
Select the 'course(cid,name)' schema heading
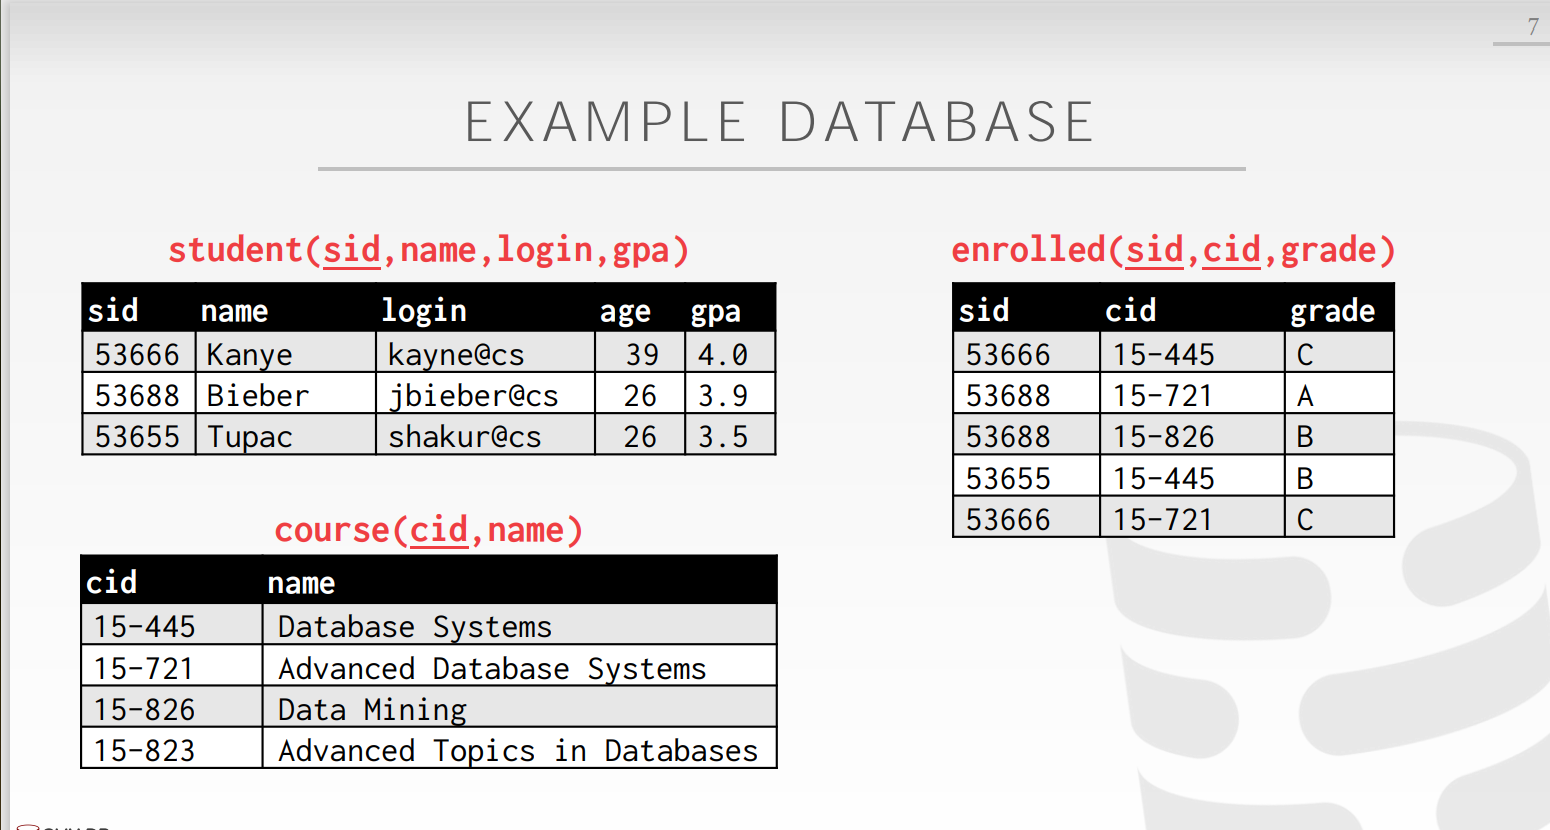pyautogui.click(x=429, y=530)
